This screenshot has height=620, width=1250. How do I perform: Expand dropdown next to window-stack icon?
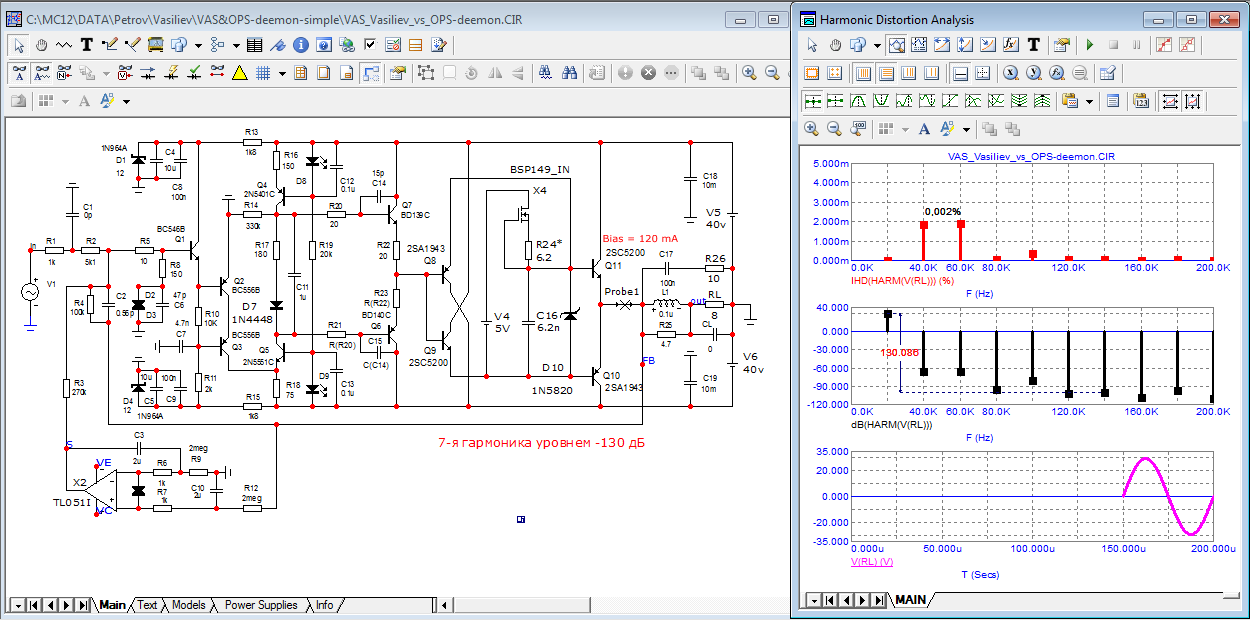click(199, 45)
